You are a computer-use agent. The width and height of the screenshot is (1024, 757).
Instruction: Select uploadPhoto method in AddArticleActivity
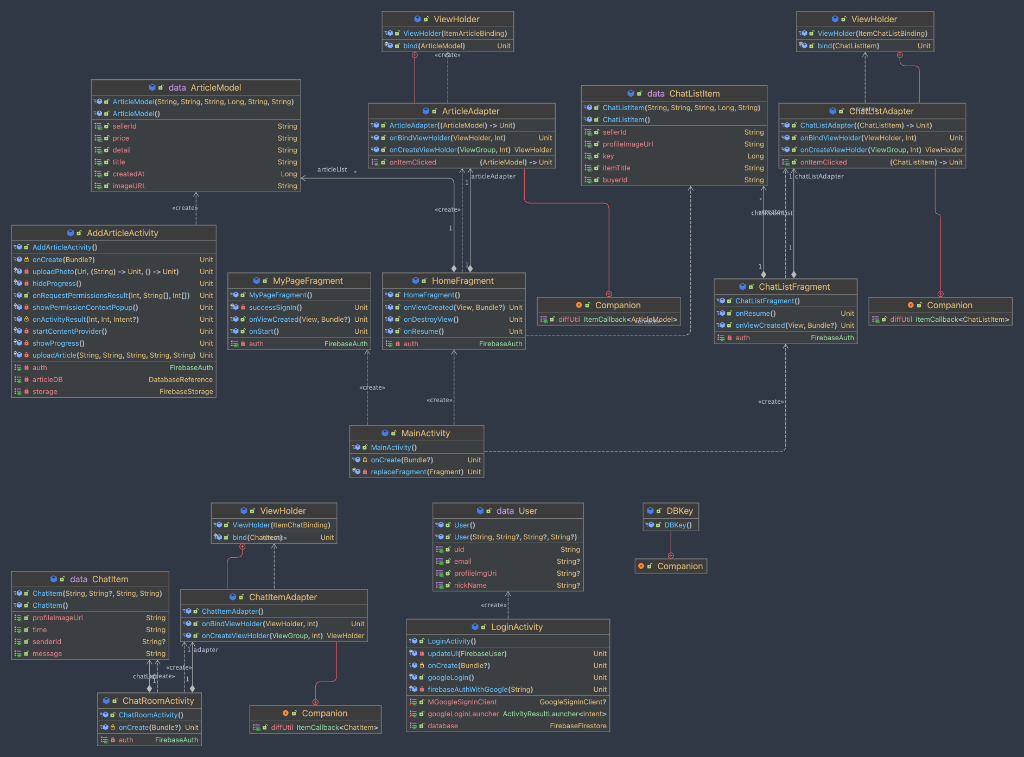[114, 272]
